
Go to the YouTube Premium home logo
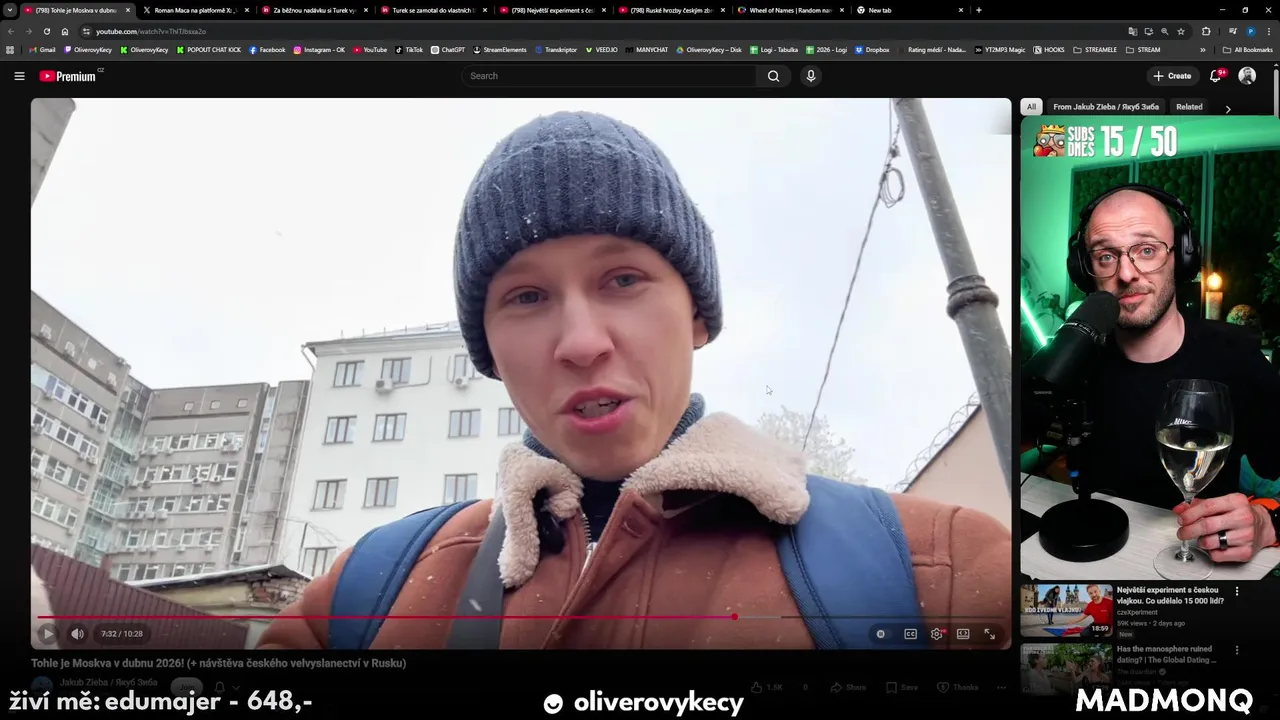coord(70,76)
